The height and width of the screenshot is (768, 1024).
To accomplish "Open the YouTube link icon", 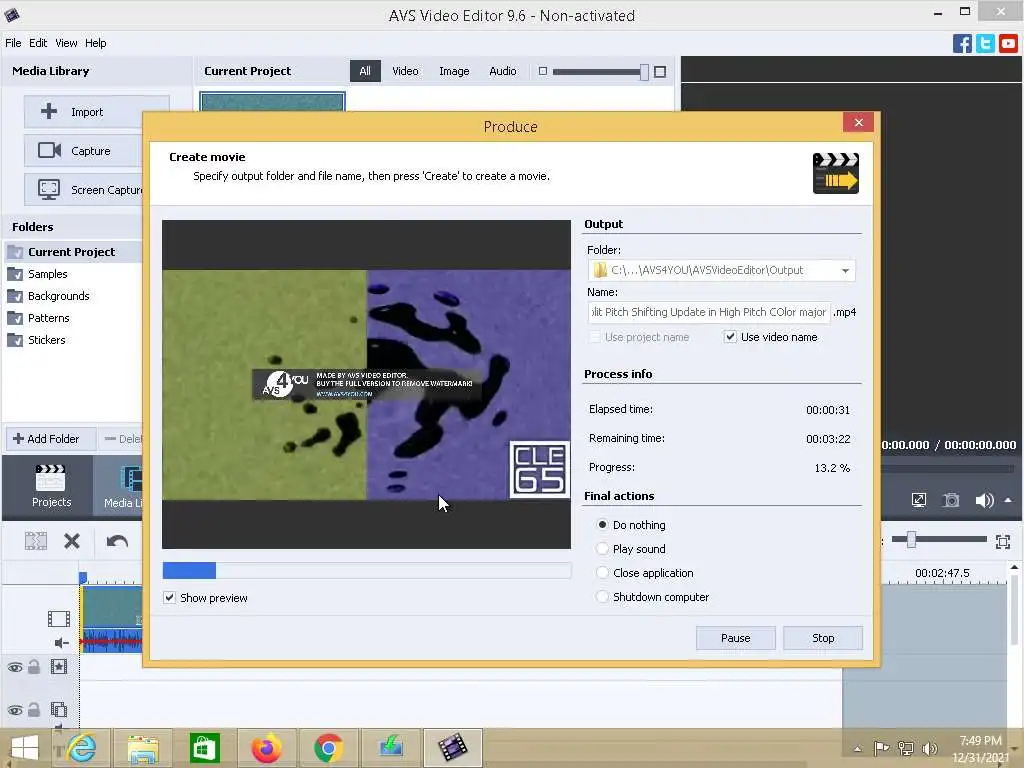I will pyautogui.click(x=1008, y=44).
